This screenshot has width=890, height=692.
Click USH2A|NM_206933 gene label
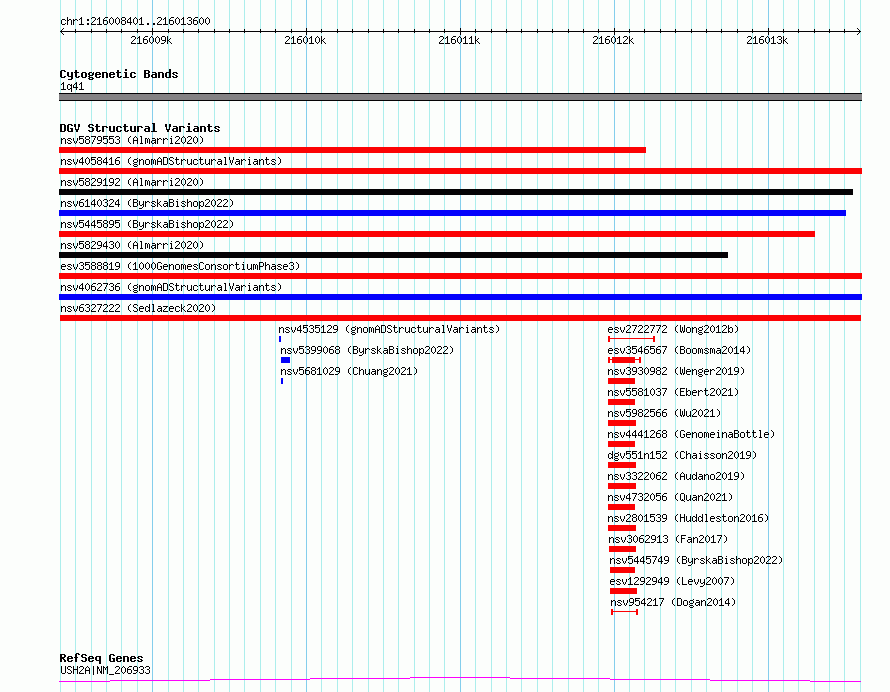tap(105, 670)
